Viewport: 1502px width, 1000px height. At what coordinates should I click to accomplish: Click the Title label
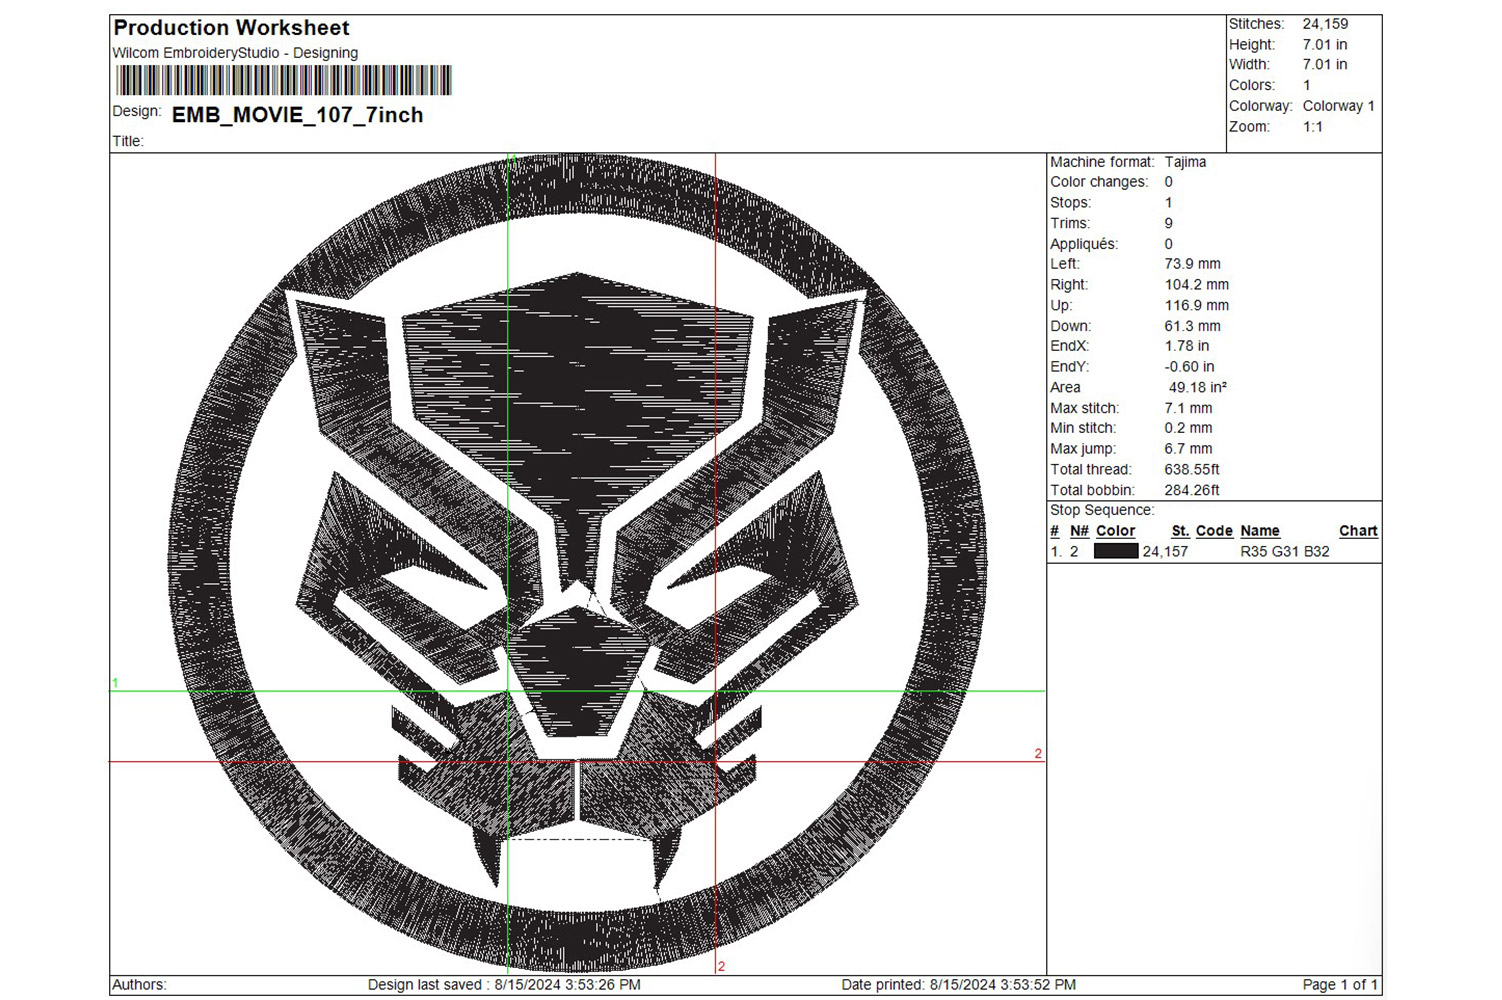click(128, 141)
